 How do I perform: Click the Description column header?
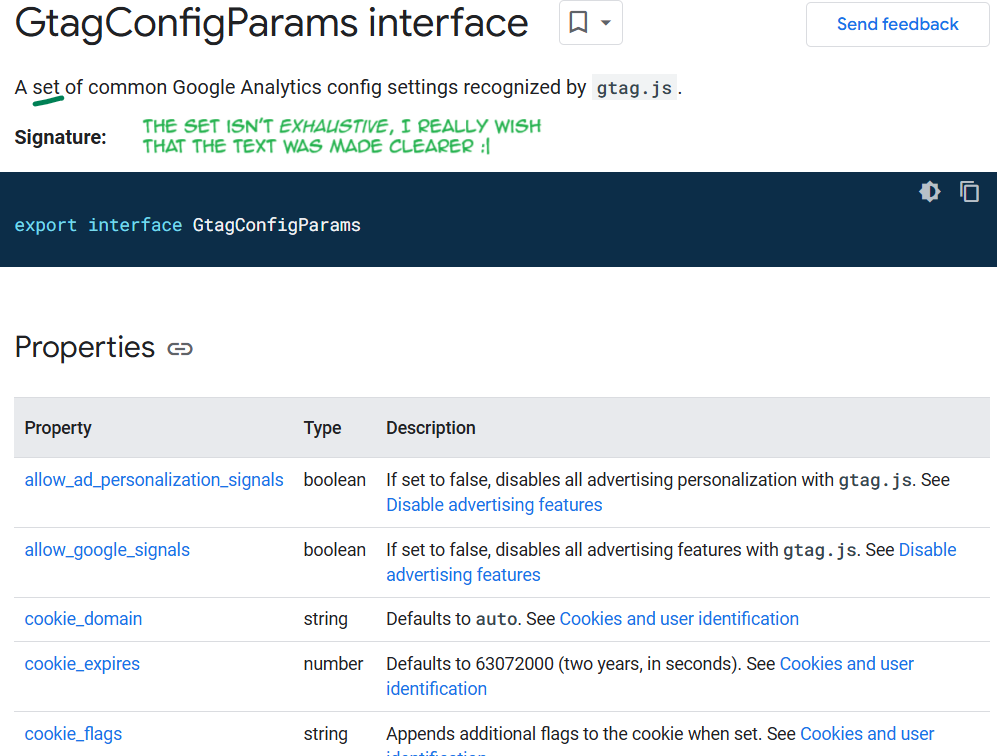click(430, 428)
